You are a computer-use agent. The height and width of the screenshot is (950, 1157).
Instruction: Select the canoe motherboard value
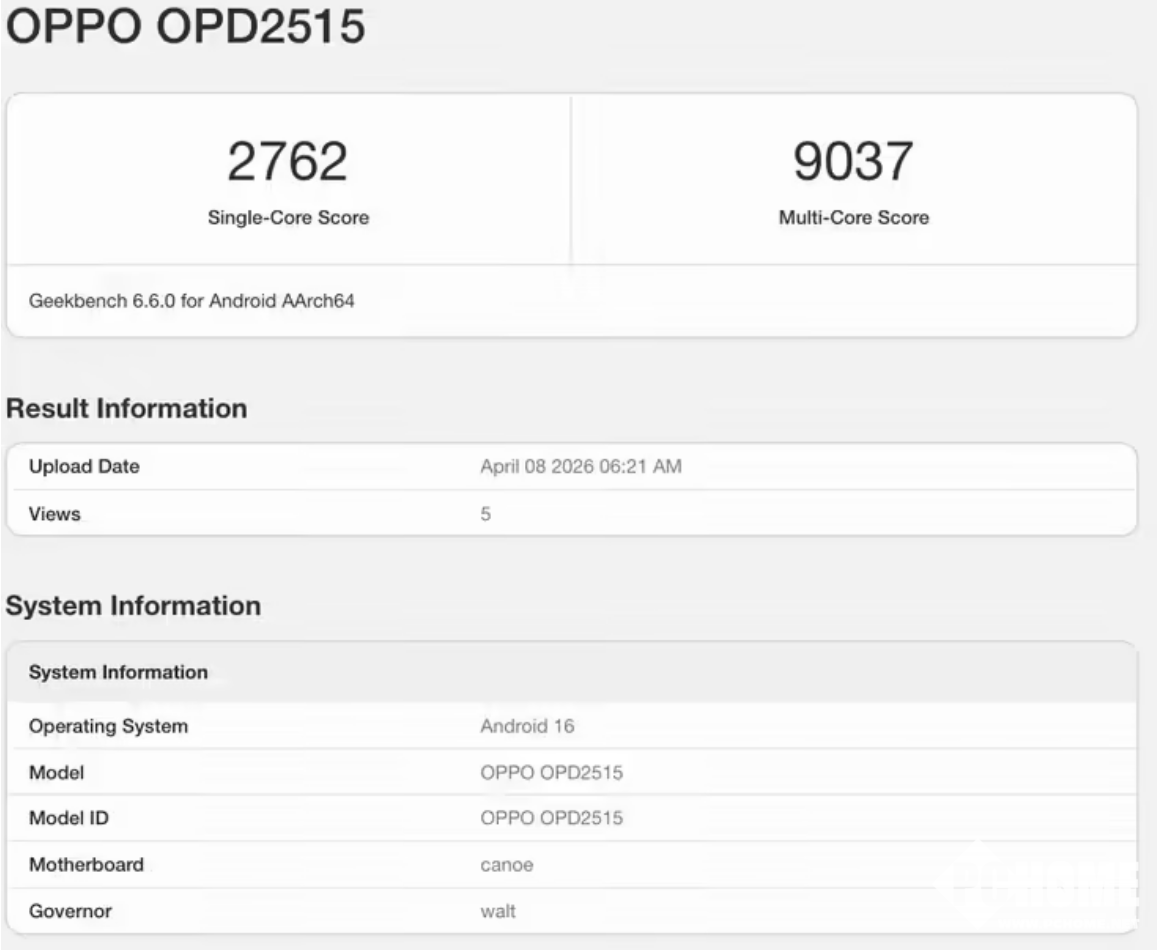point(506,865)
